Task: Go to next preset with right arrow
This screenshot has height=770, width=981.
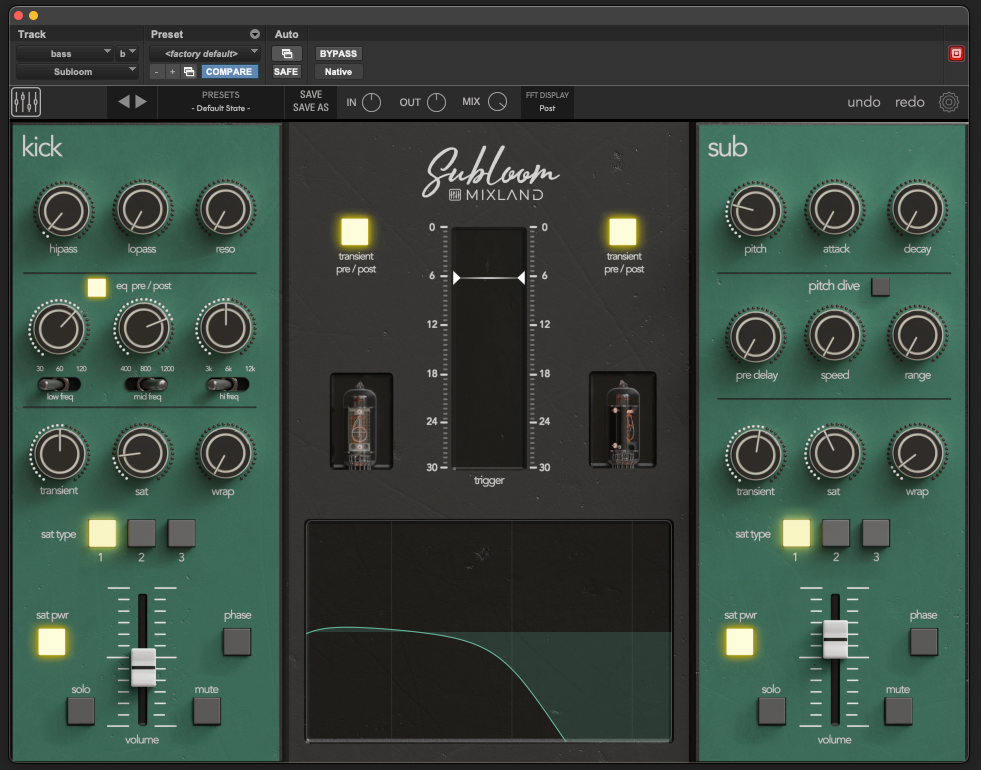Action: pos(141,101)
